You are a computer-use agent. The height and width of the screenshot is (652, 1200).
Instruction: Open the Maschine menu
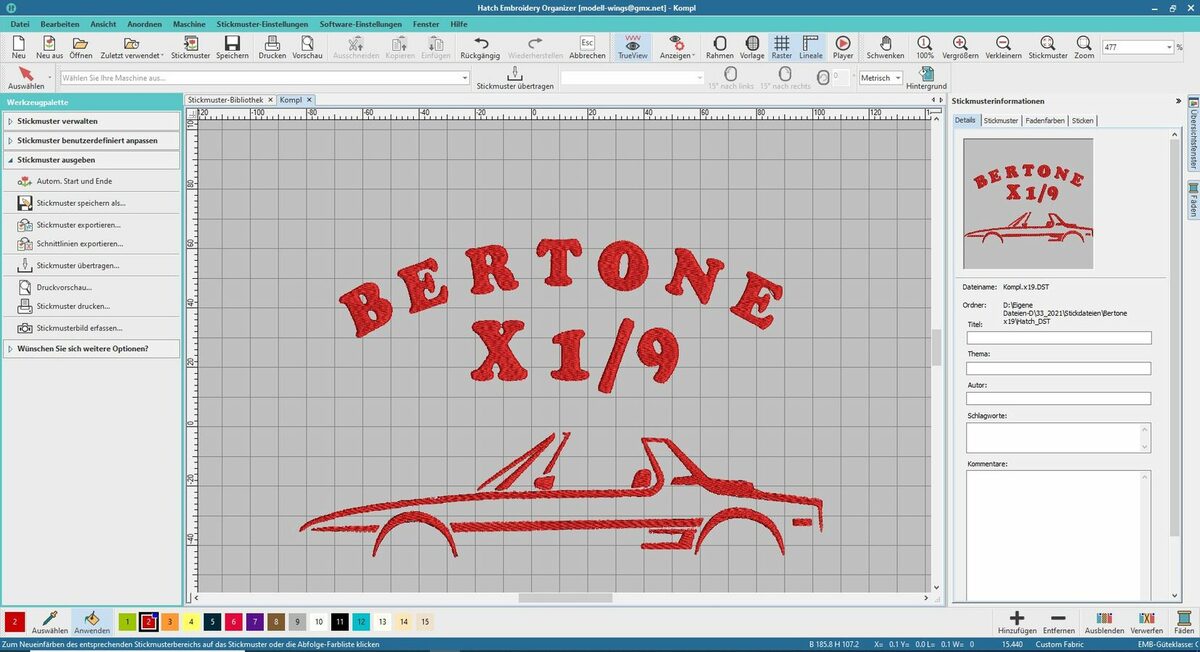pos(189,23)
